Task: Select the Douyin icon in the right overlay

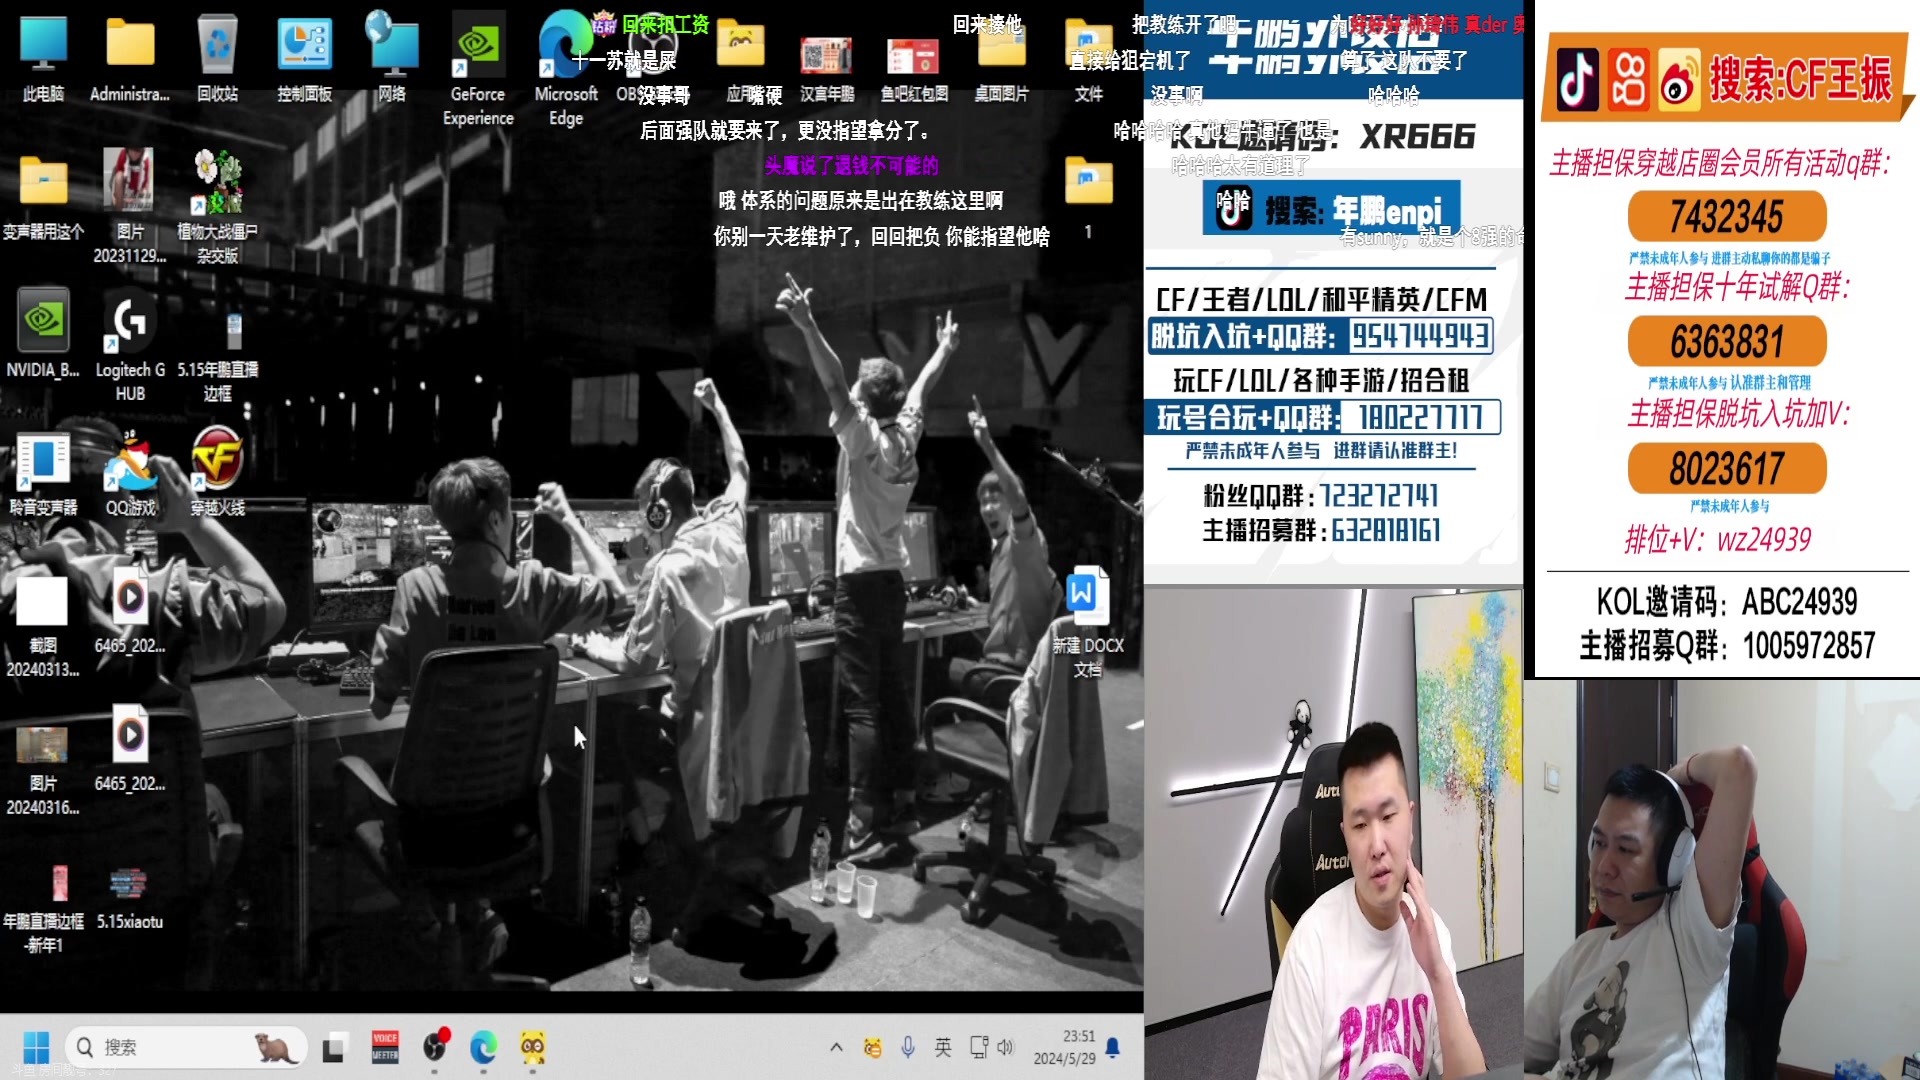Action: (1576, 80)
